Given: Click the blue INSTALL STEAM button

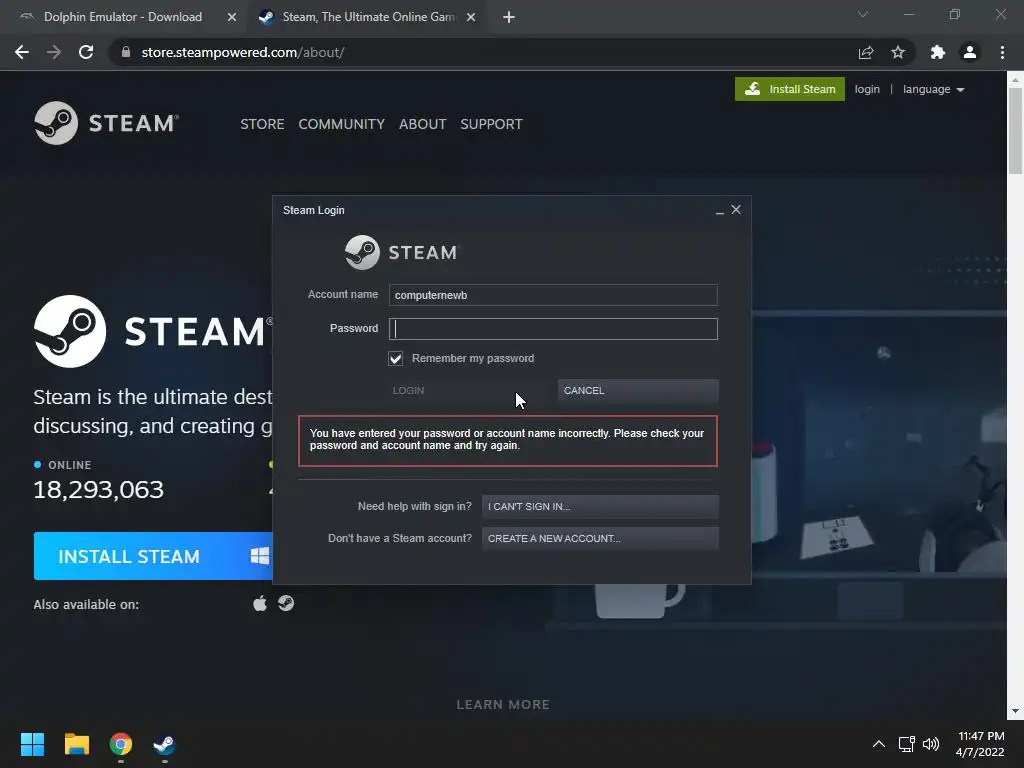Looking at the screenshot, I should (x=153, y=556).
